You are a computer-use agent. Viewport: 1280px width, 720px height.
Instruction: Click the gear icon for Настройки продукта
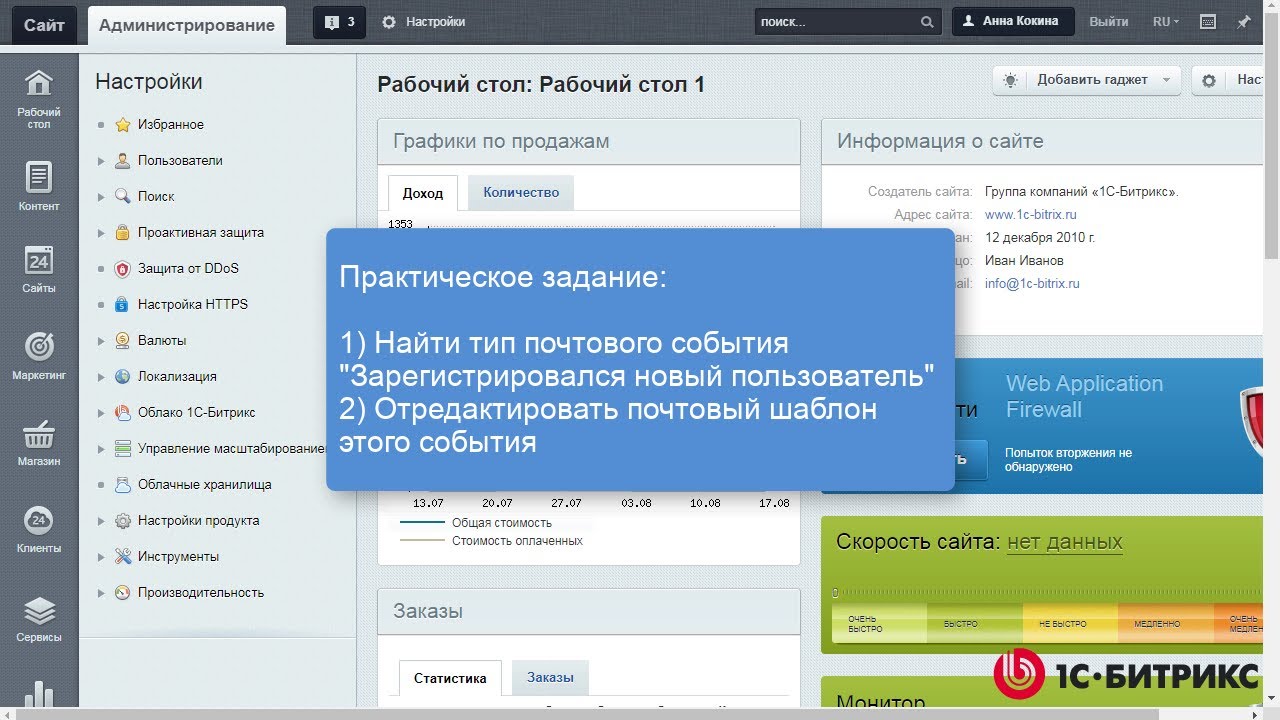pyautogui.click(x=122, y=521)
